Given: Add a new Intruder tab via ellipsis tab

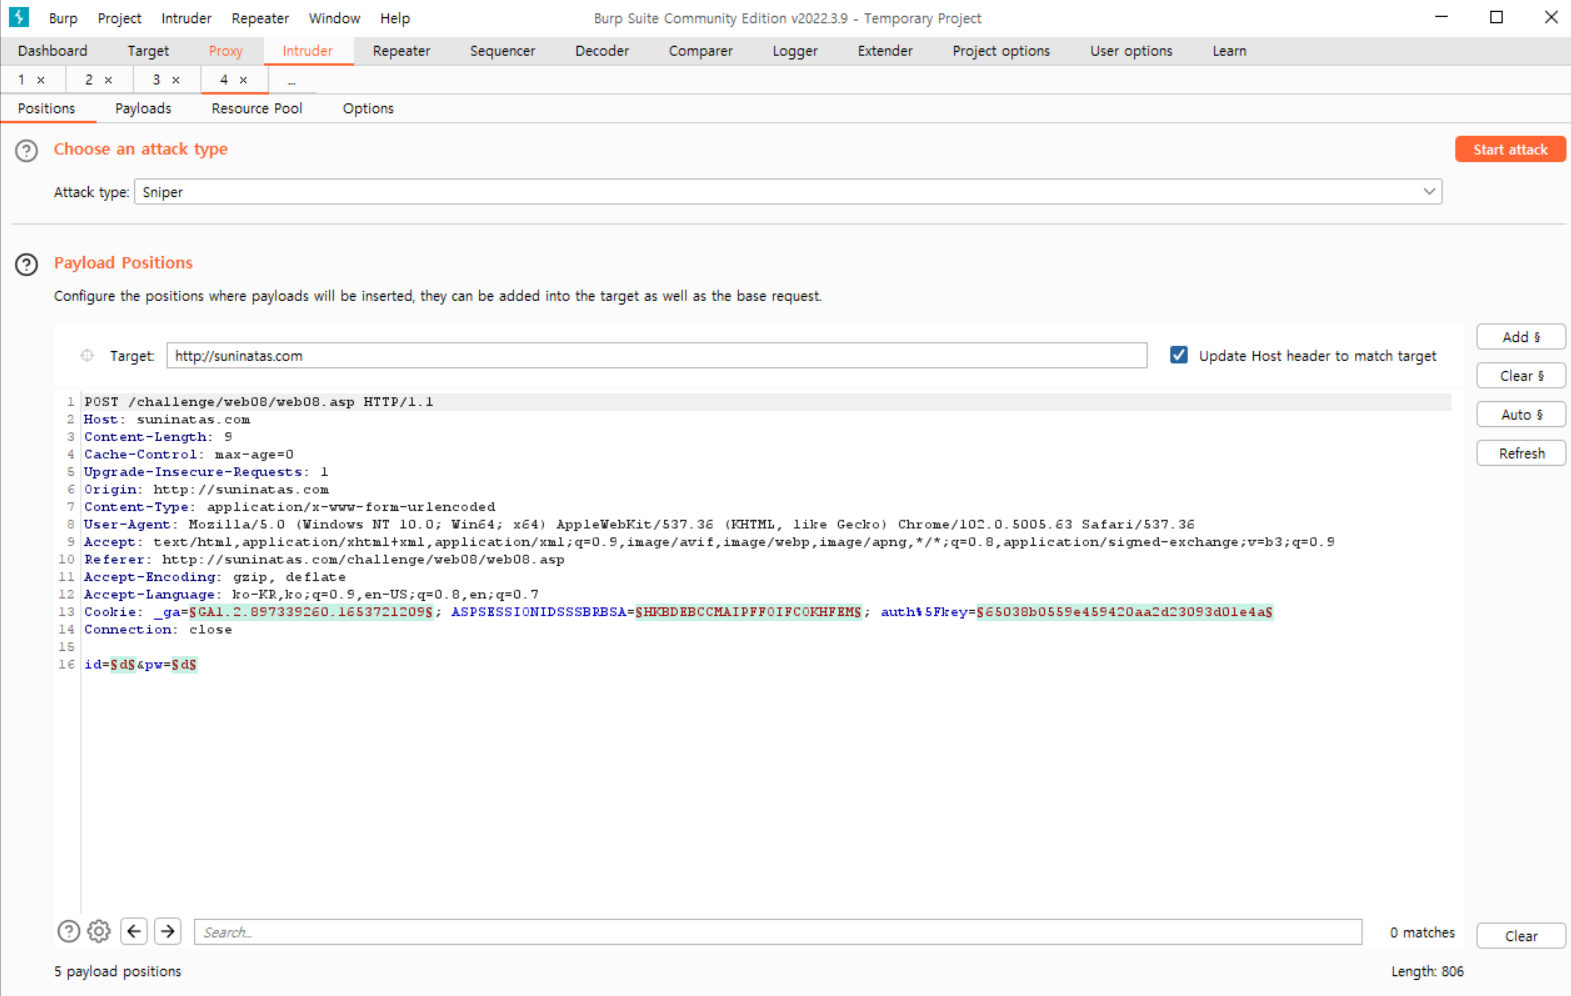Looking at the screenshot, I should [x=292, y=80].
